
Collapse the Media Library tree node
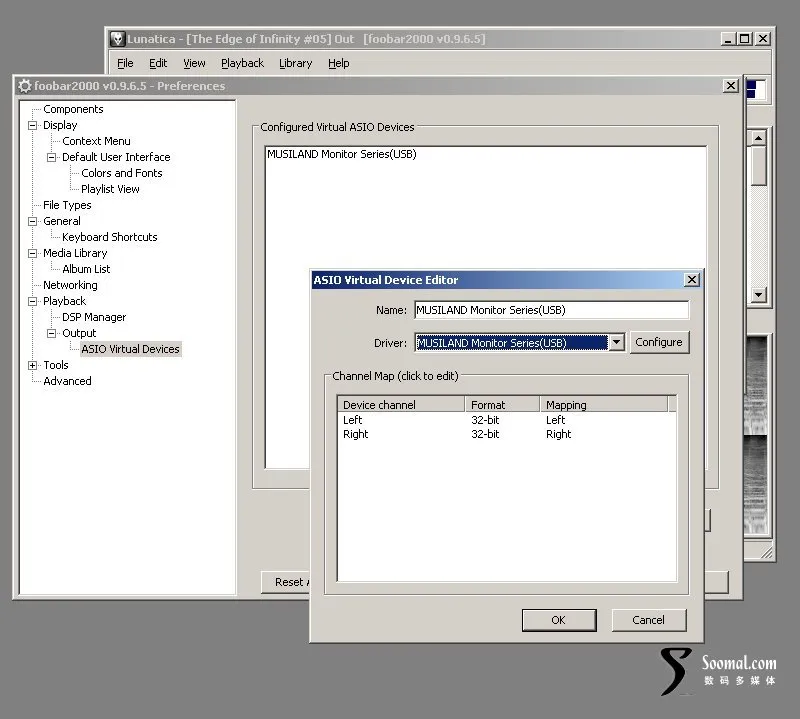[33, 254]
